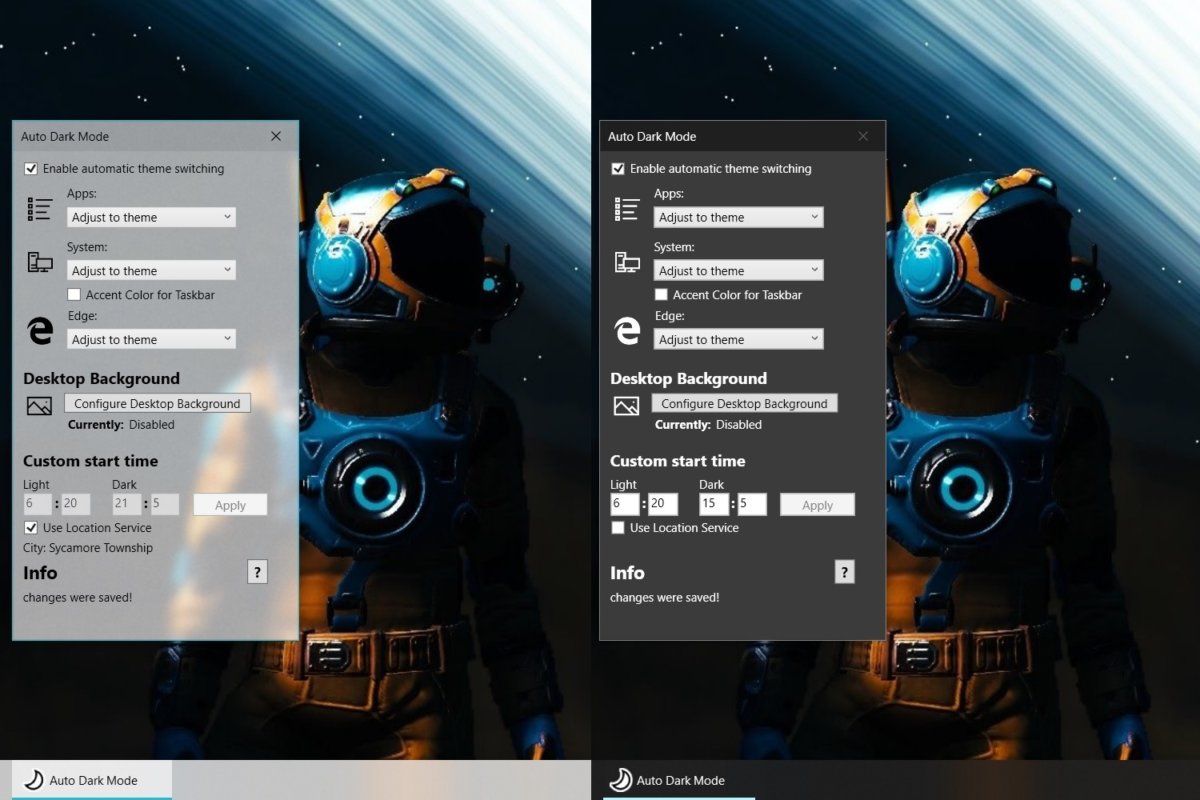Open the Edge dropdown in the dark window
Image resolution: width=1200 pixels, height=800 pixels.
(x=738, y=340)
